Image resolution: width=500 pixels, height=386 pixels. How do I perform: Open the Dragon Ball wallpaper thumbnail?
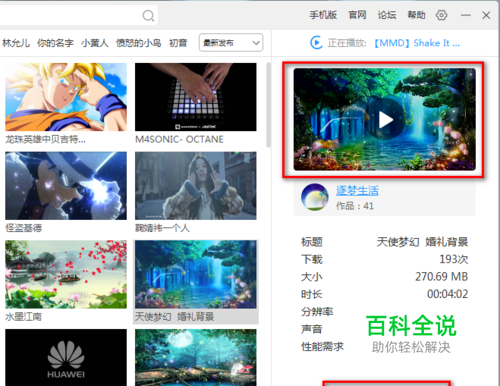tap(66, 97)
